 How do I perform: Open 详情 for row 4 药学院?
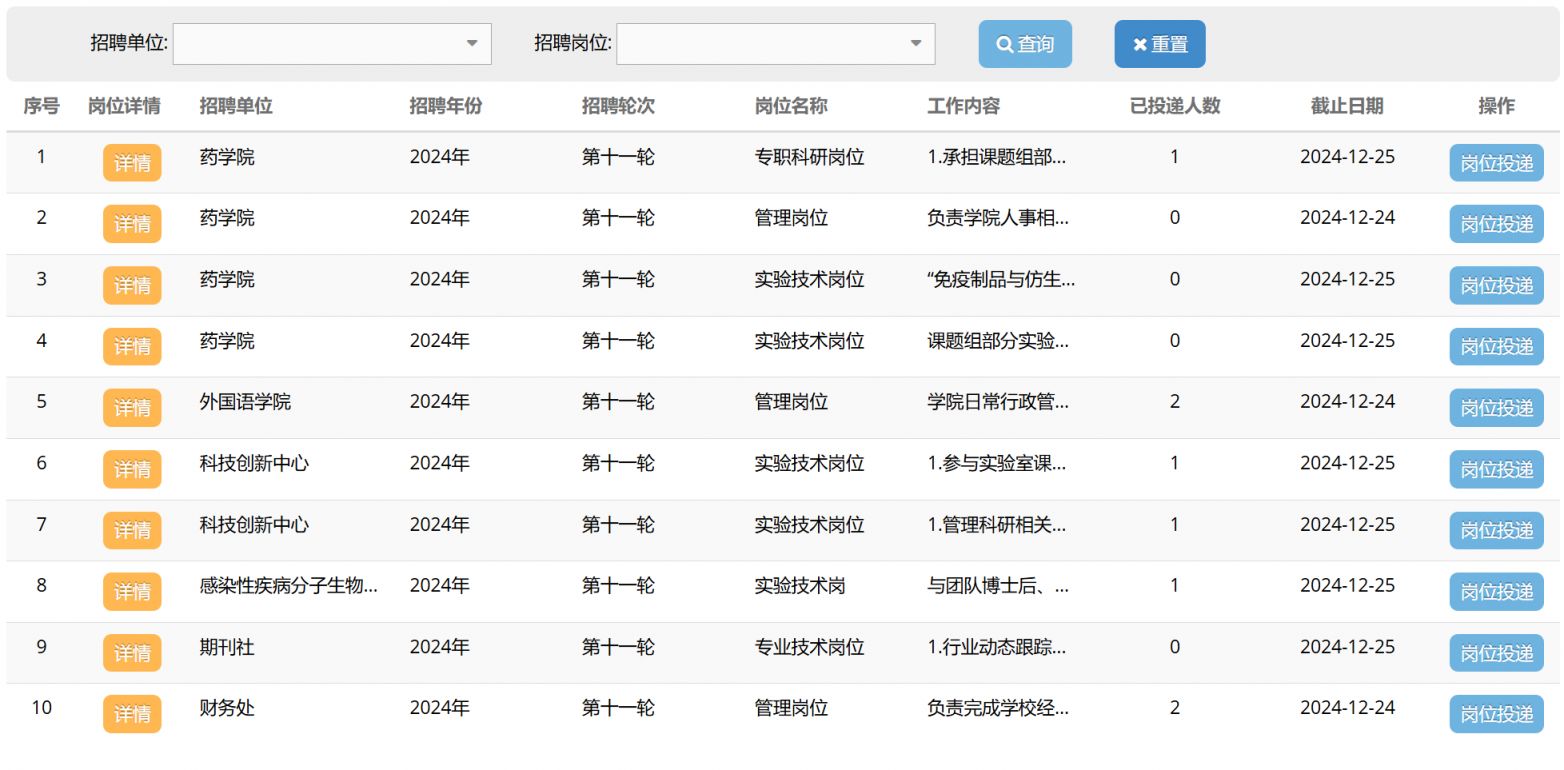coord(132,347)
